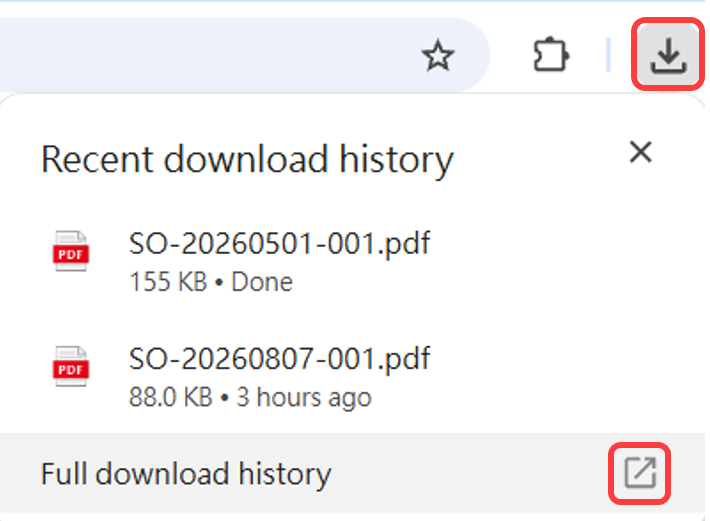Screen dimensions: 710x521
Task: Bookmark this page with the star icon
Action: coord(437,56)
